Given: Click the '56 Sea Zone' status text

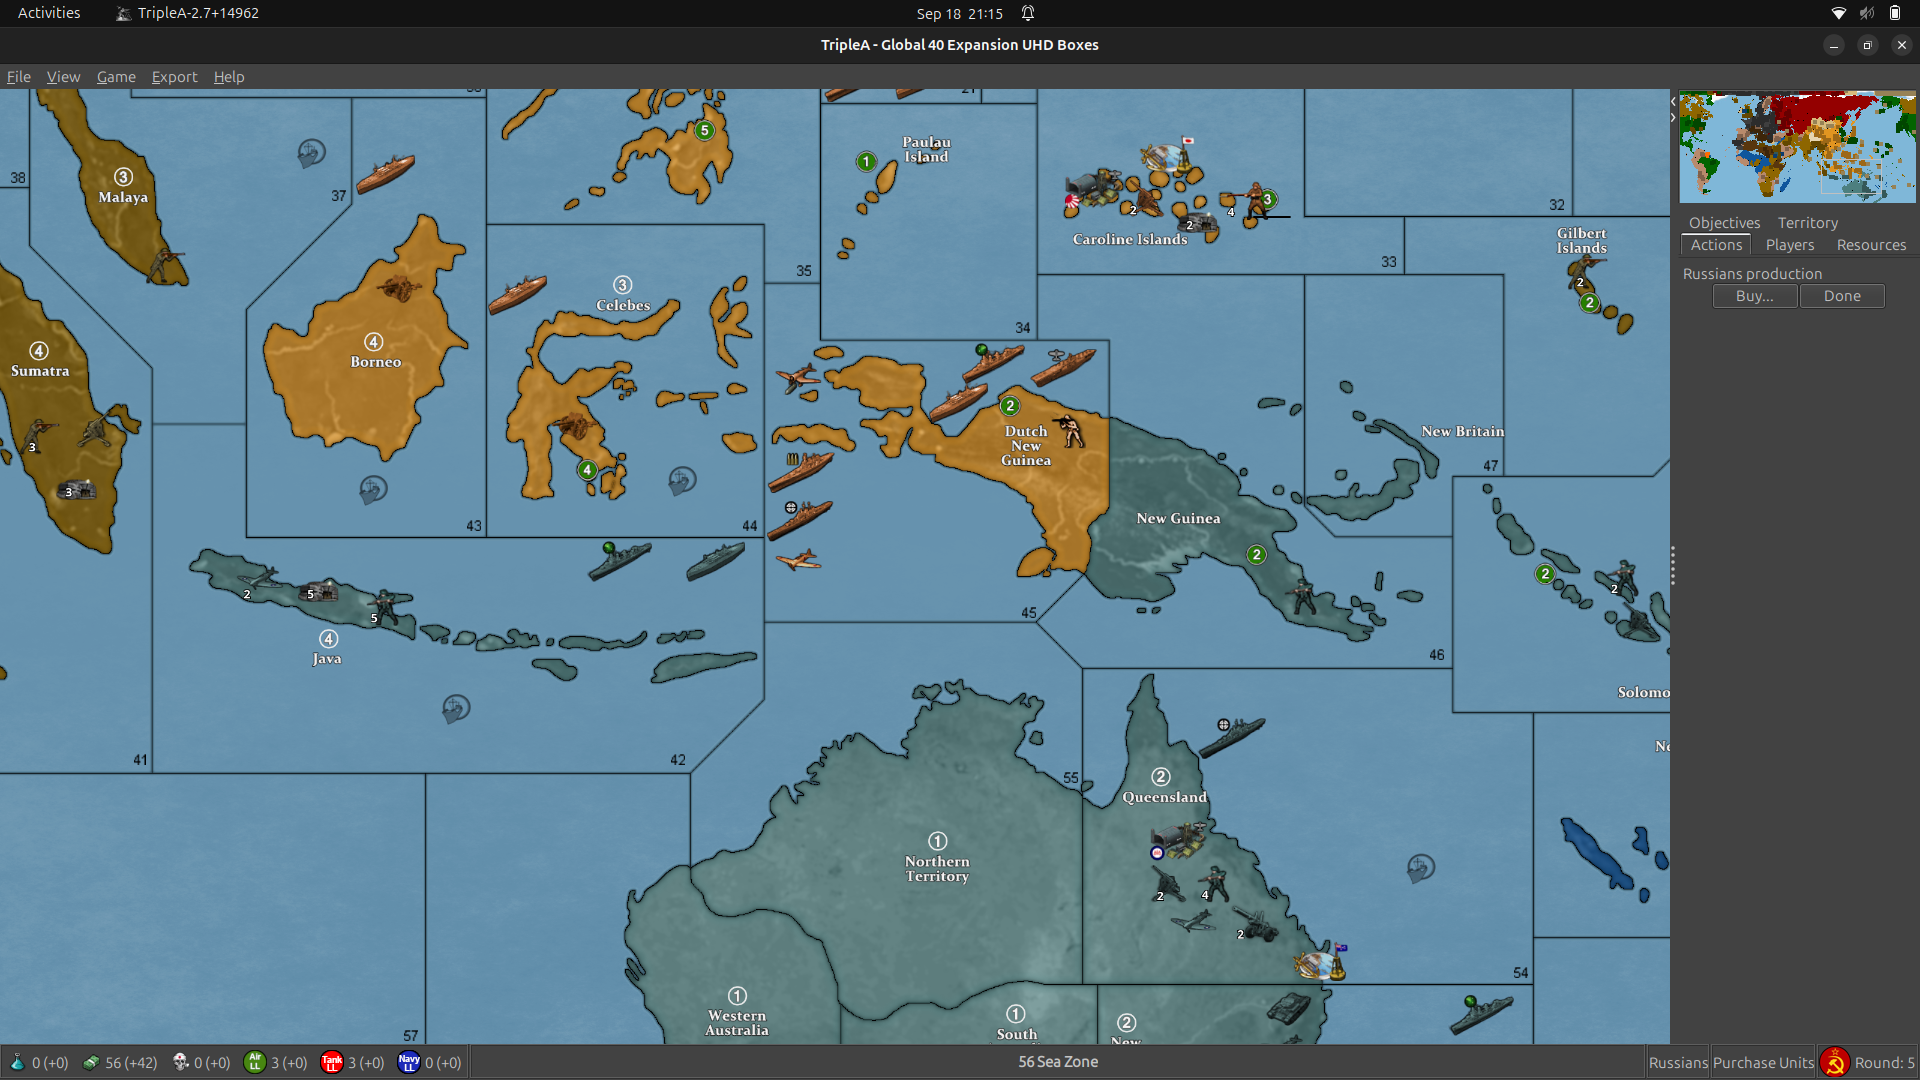Looking at the screenshot, I should 1058,1062.
